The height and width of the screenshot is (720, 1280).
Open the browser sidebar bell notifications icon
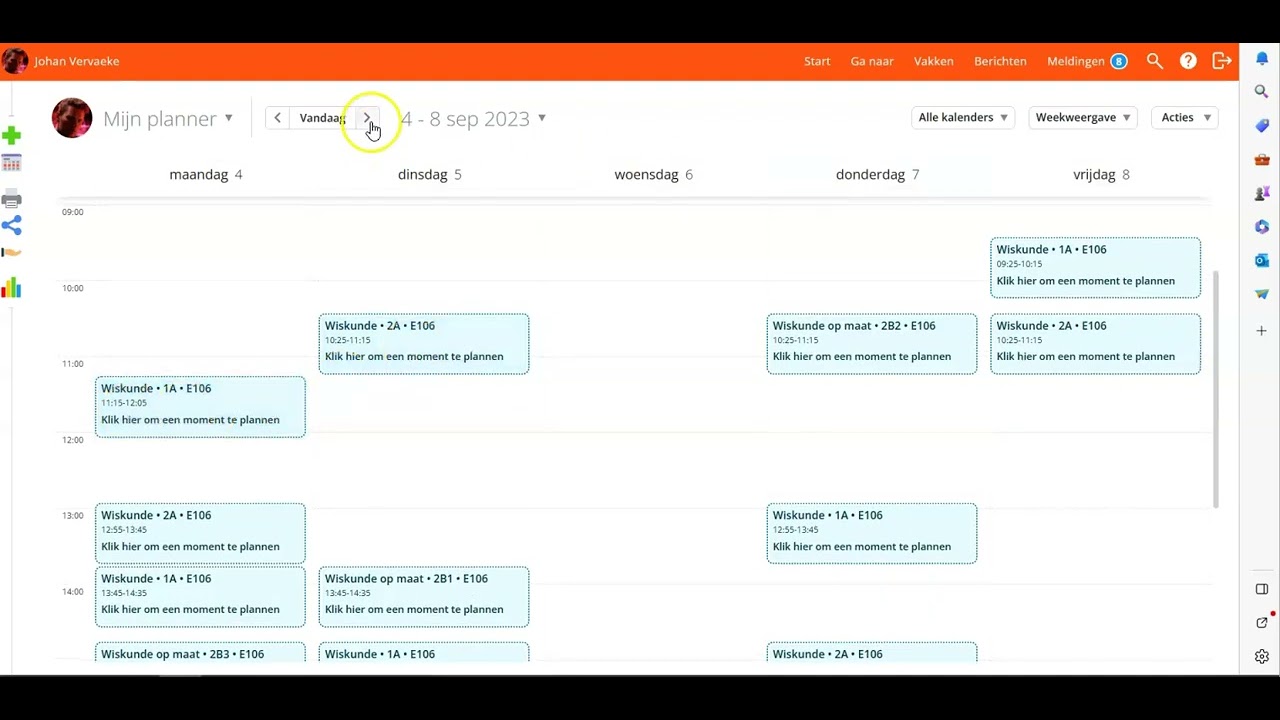(1262, 59)
